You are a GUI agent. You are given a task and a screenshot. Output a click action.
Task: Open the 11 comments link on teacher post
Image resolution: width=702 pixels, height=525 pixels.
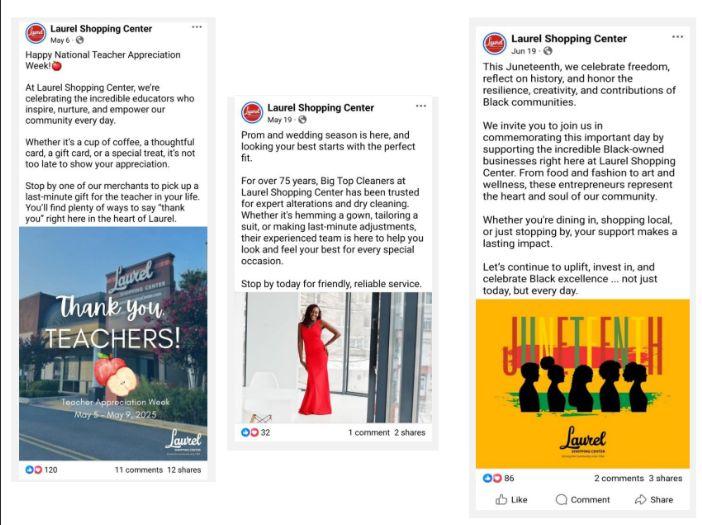pyautogui.click(x=138, y=470)
